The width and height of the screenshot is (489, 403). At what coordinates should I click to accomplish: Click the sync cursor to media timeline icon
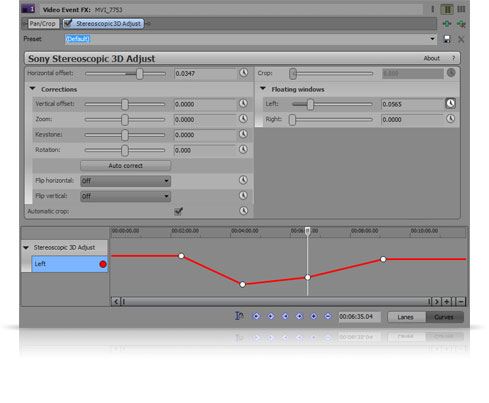click(x=239, y=316)
